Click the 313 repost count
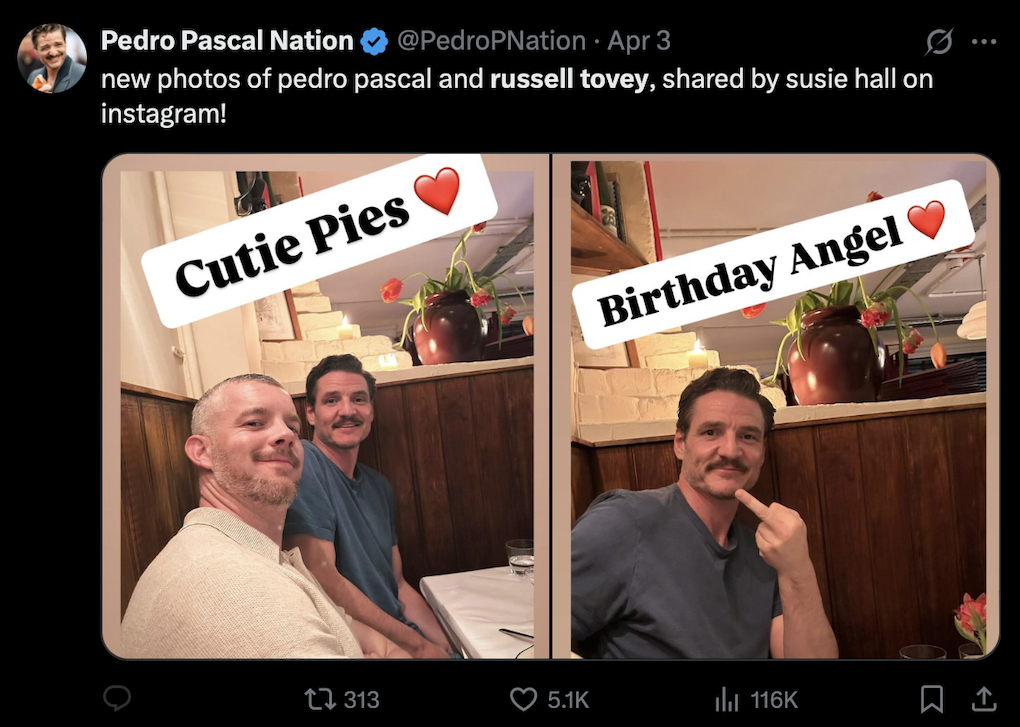Screen dimensions: 1020x727 pos(361,699)
